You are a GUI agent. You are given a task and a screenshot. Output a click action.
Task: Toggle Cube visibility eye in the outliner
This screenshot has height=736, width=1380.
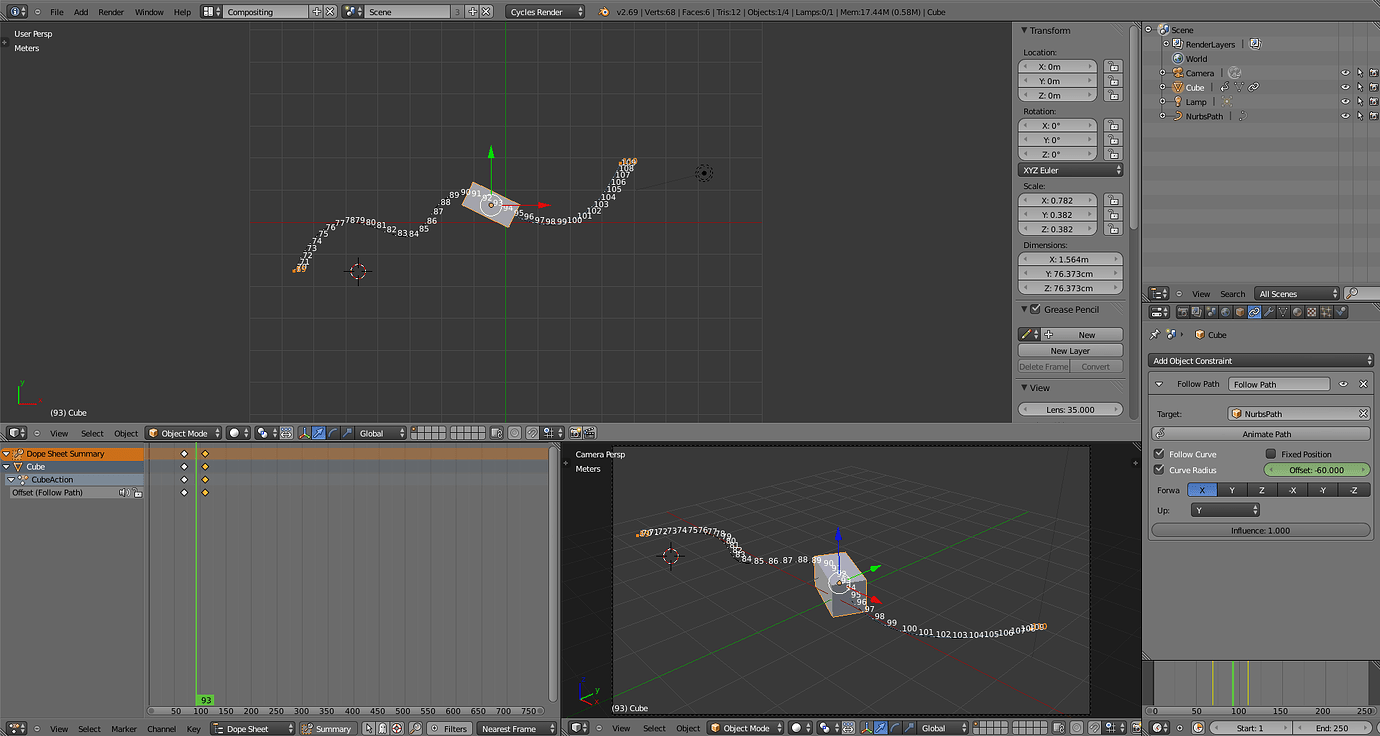[1345, 87]
